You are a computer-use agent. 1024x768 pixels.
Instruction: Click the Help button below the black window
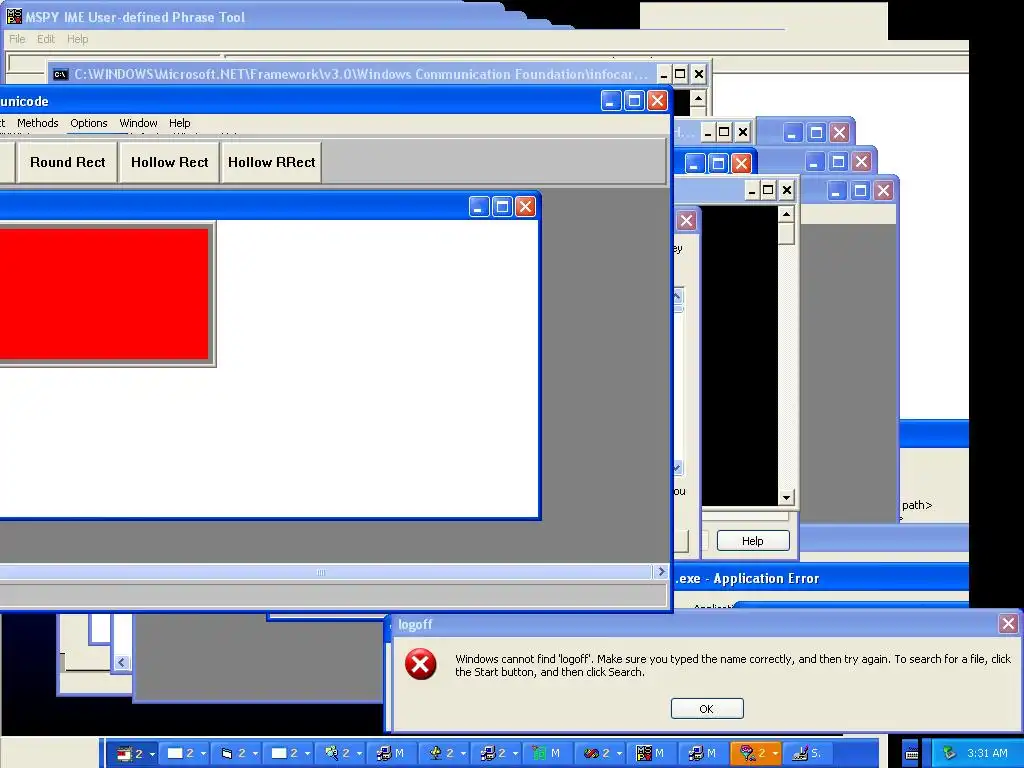(753, 541)
